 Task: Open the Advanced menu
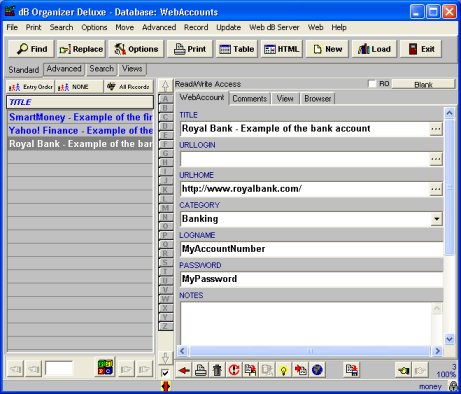pyautogui.click(x=159, y=27)
